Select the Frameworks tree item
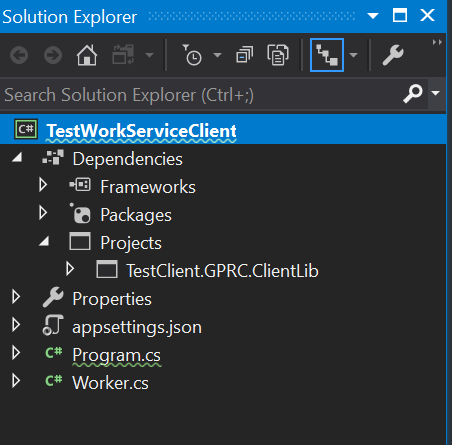This screenshot has height=445, width=452. pos(148,187)
